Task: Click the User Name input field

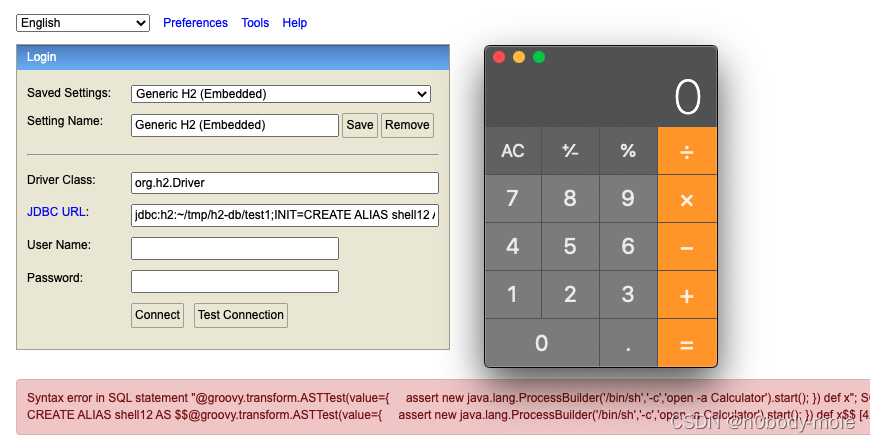Action: click(x=235, y=248)
